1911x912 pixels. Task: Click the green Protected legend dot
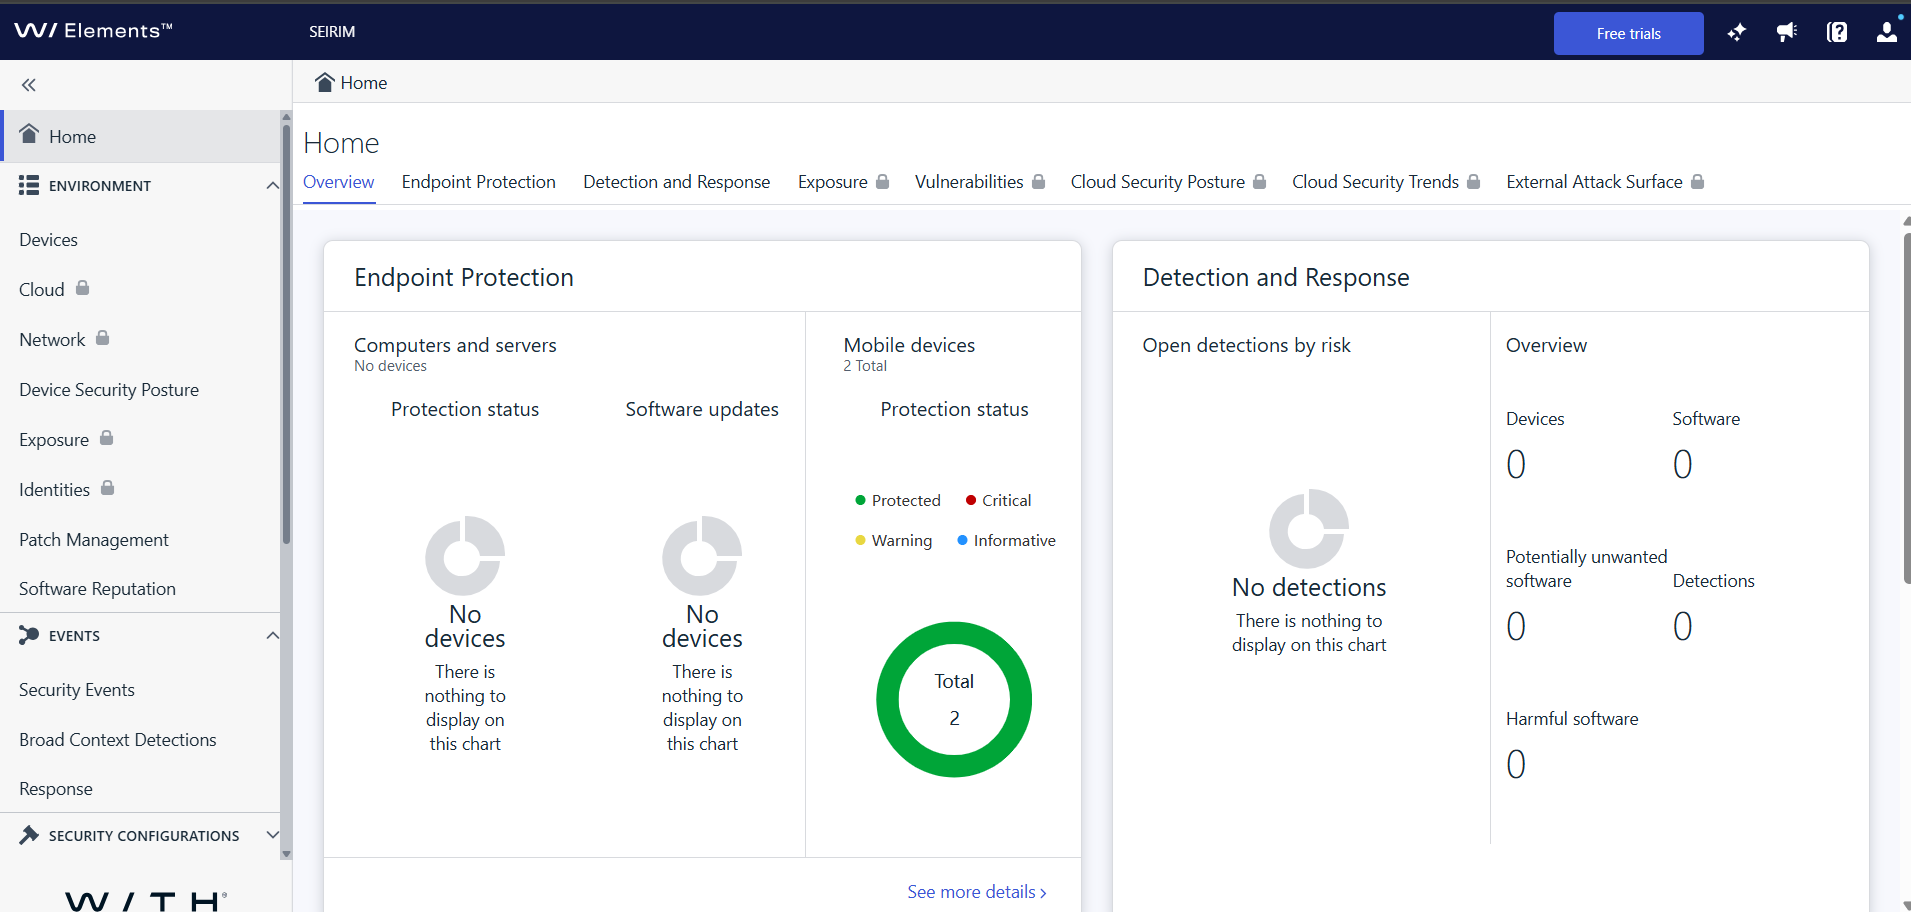[x=860, y=500]
